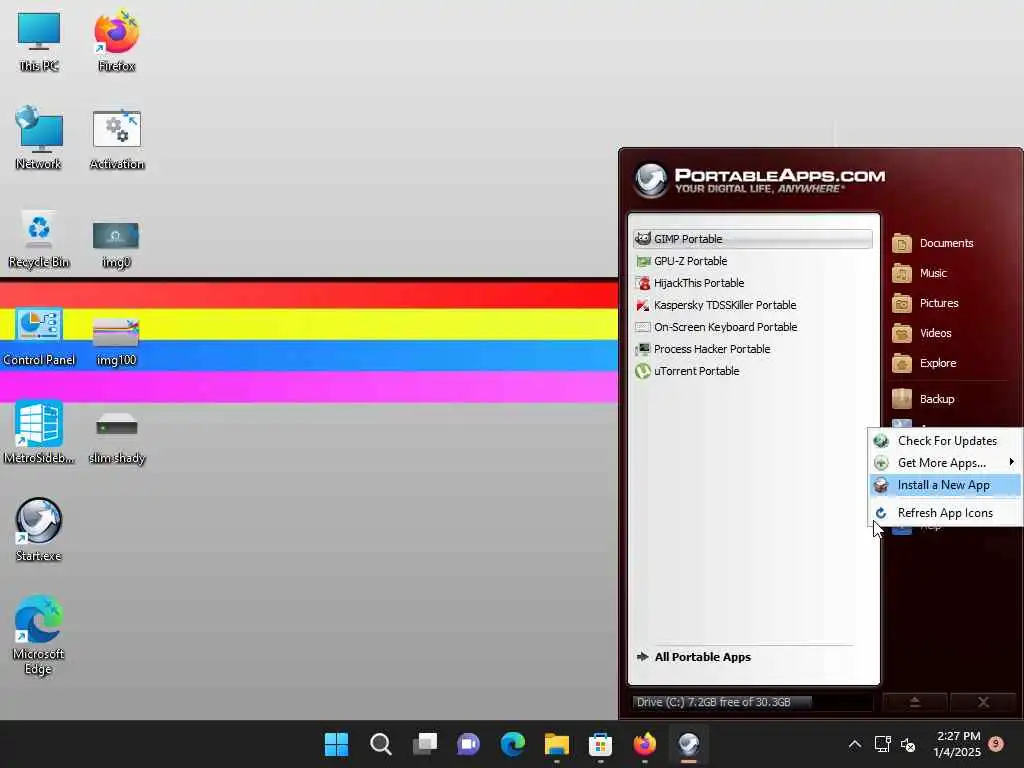This screenshot has width=1024, height=768.
Task: Select Install a New App
Action: pos(945,485)
